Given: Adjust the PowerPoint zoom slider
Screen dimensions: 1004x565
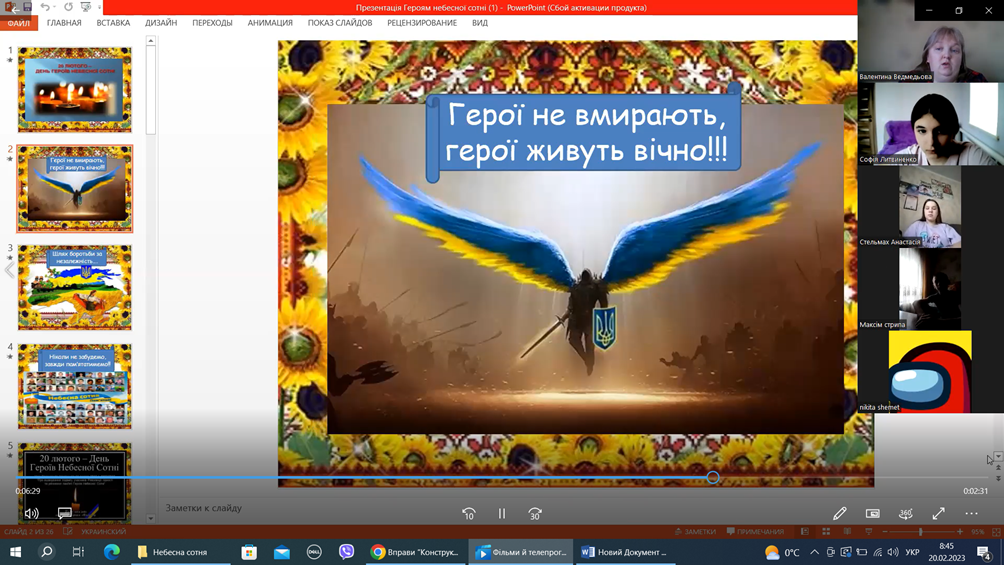Looking at the screenshot, I should pyautogui.click(x=921, y=532).
